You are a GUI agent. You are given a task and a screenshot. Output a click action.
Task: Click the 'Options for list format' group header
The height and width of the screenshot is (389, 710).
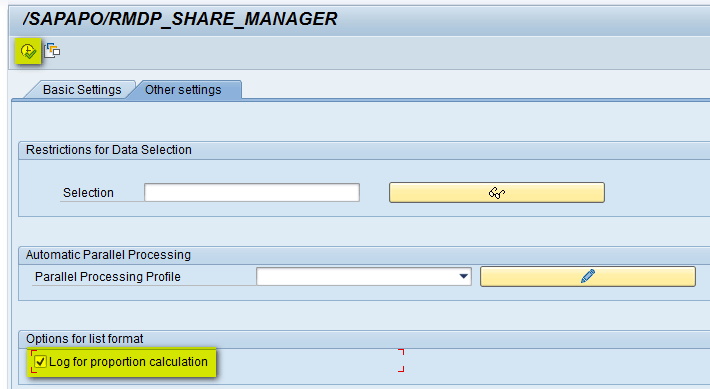(x=85, y=339)
